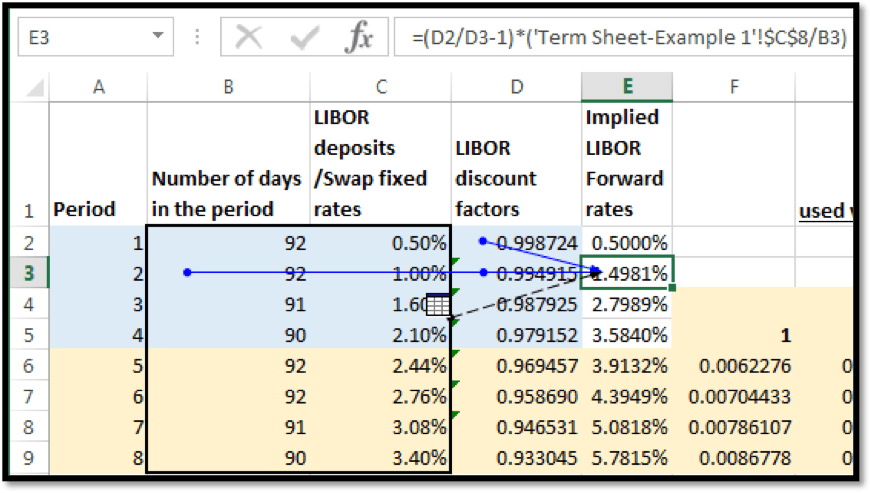Select row 2 header
Screen dimensions: 870x493
tap(30, 242)
